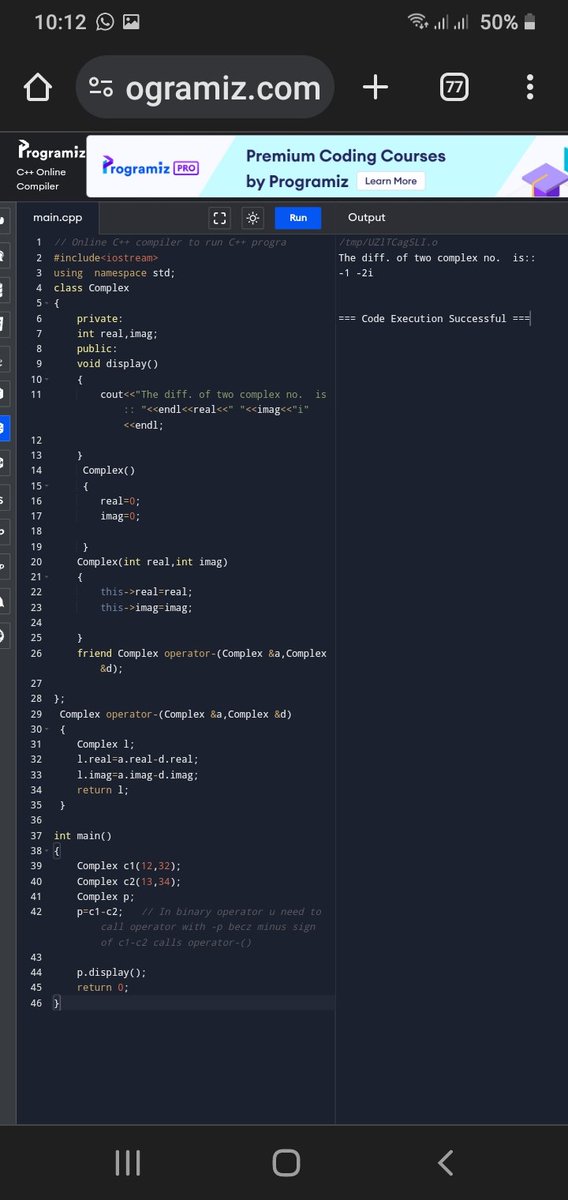
Task: Click line number 26 in gutter
Action: click(x=36, y=653)
